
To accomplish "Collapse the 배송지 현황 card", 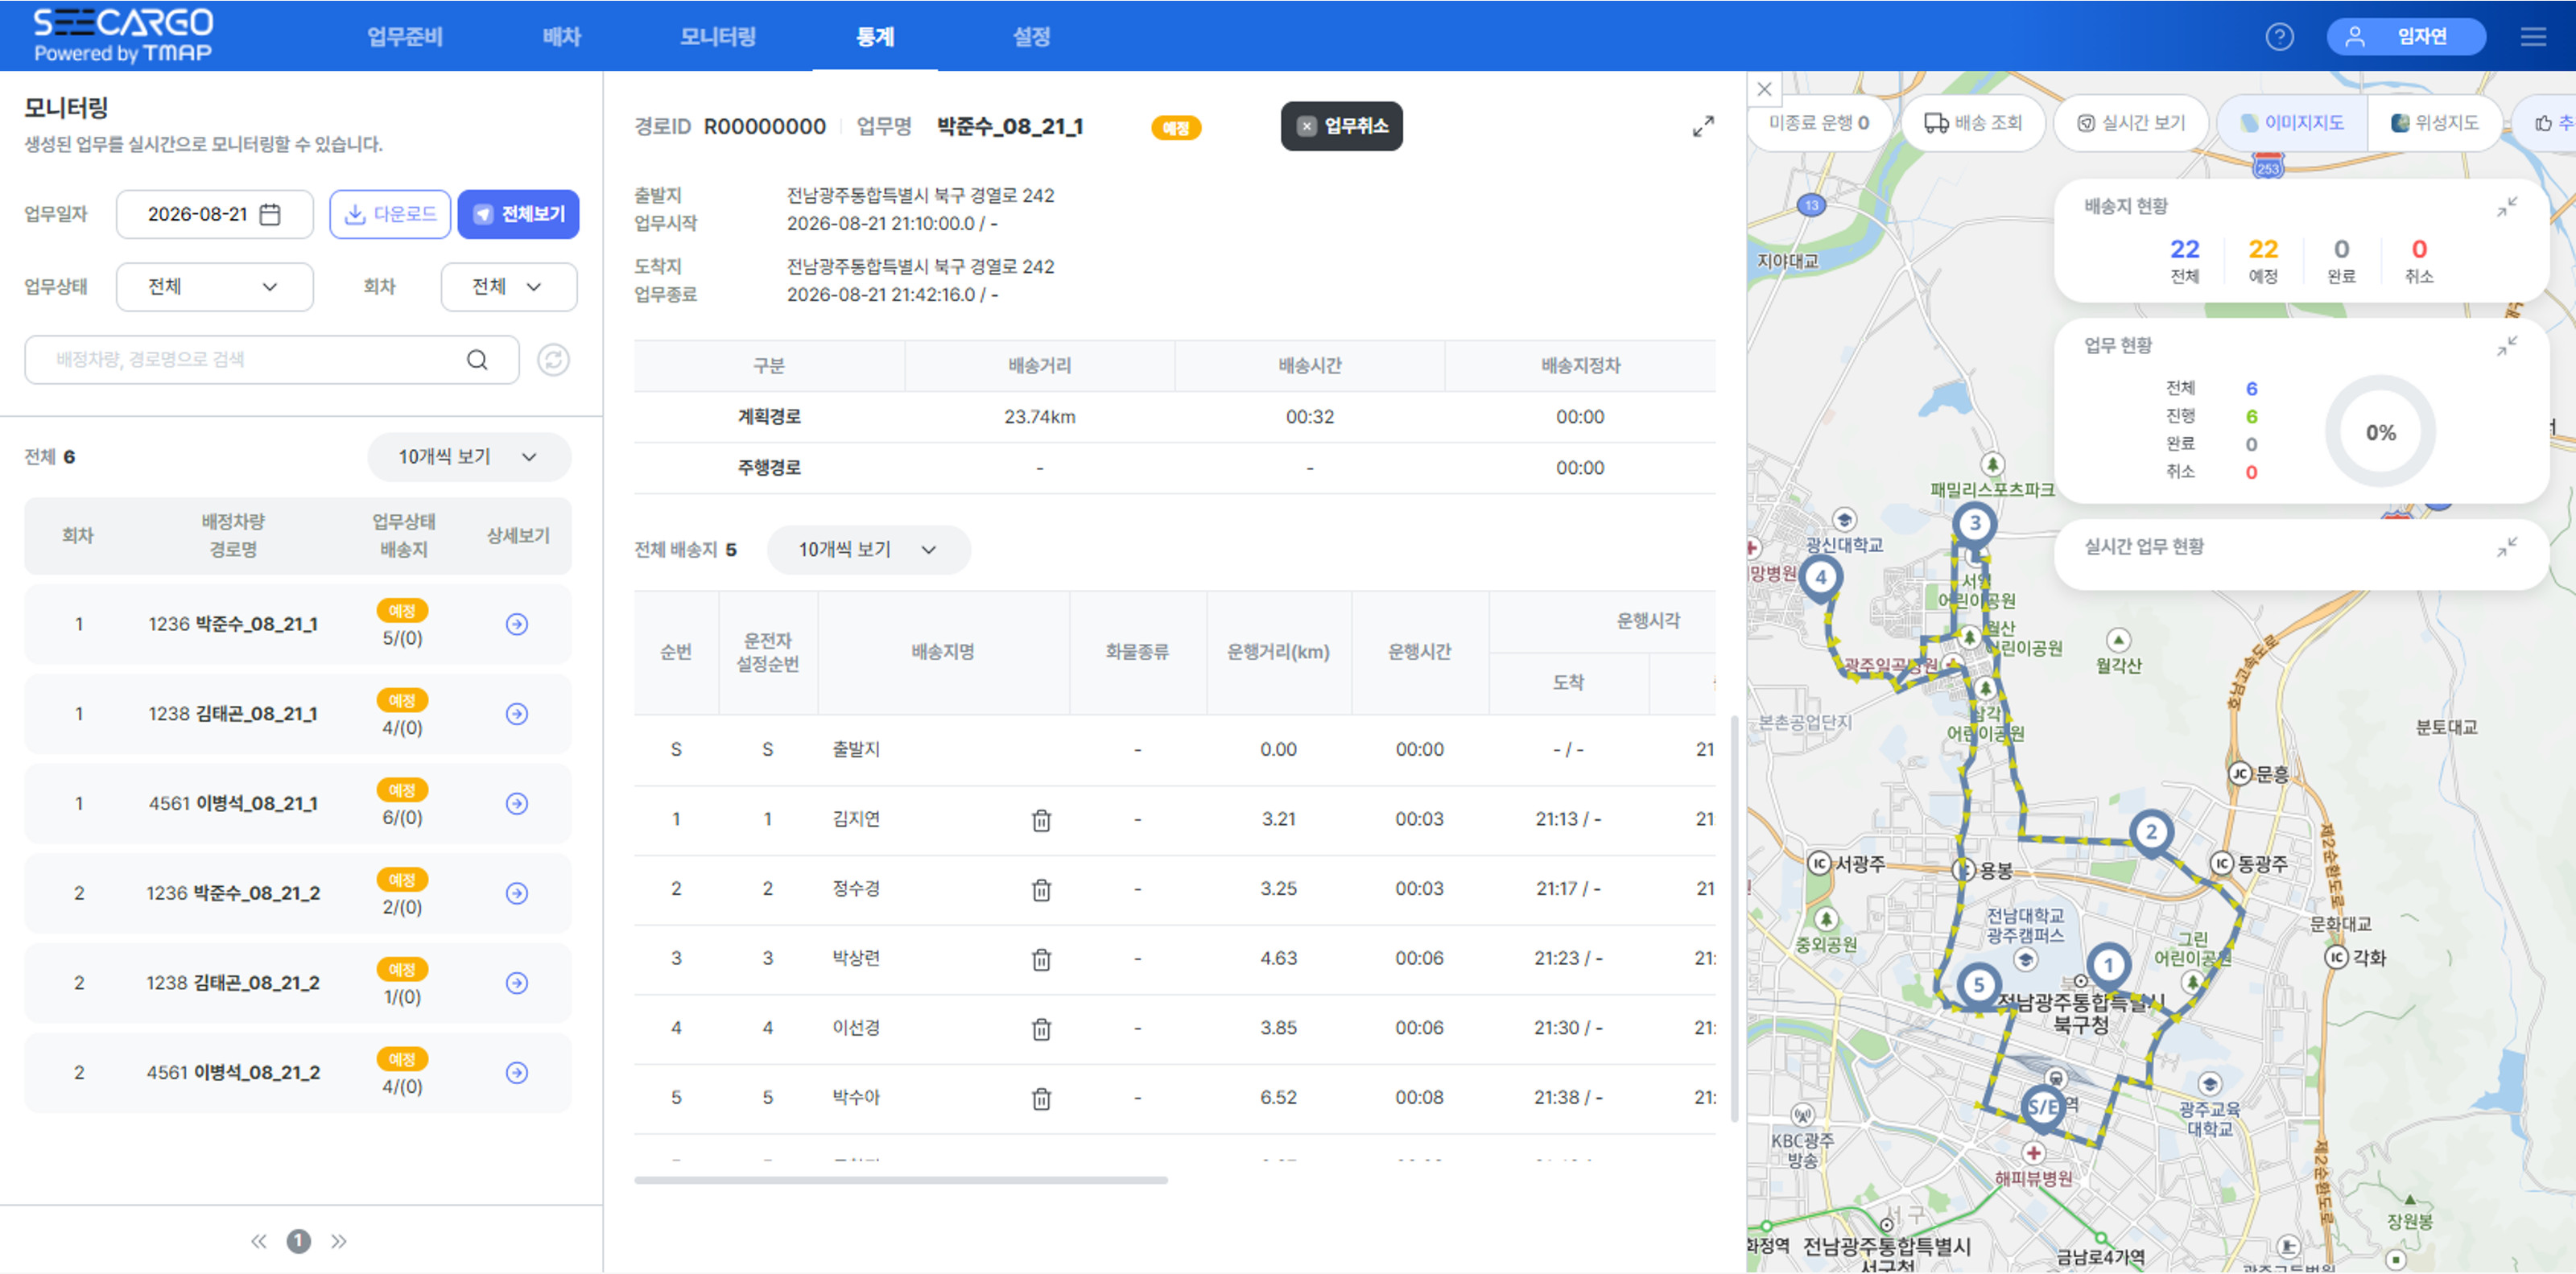I will [2506, 207].
